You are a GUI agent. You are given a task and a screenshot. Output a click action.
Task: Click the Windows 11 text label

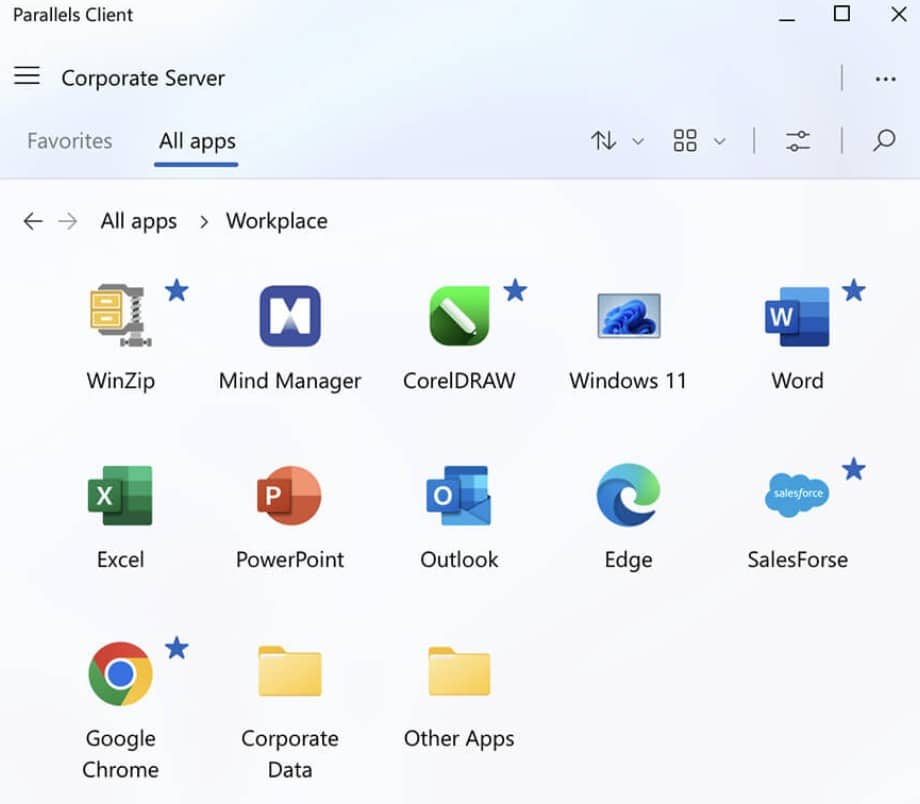pos(628,380)
